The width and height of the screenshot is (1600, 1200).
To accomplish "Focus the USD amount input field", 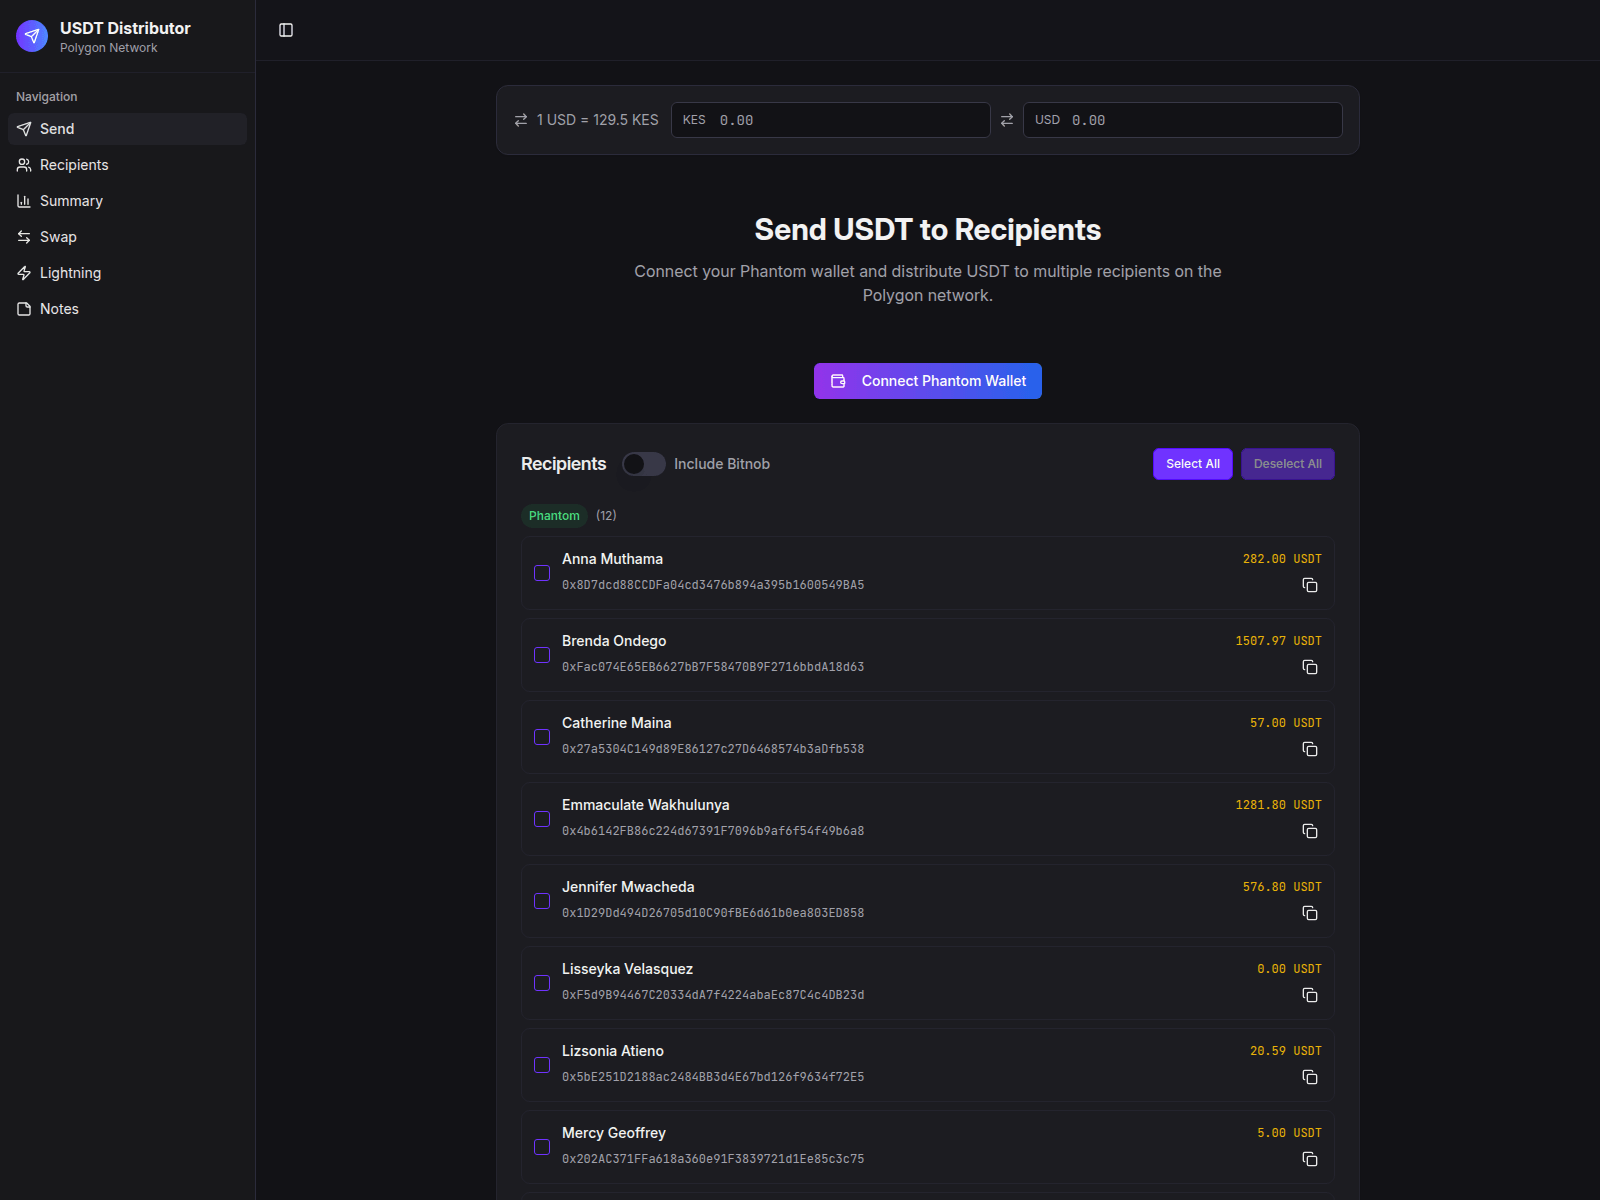I will tap(1183, 120).
